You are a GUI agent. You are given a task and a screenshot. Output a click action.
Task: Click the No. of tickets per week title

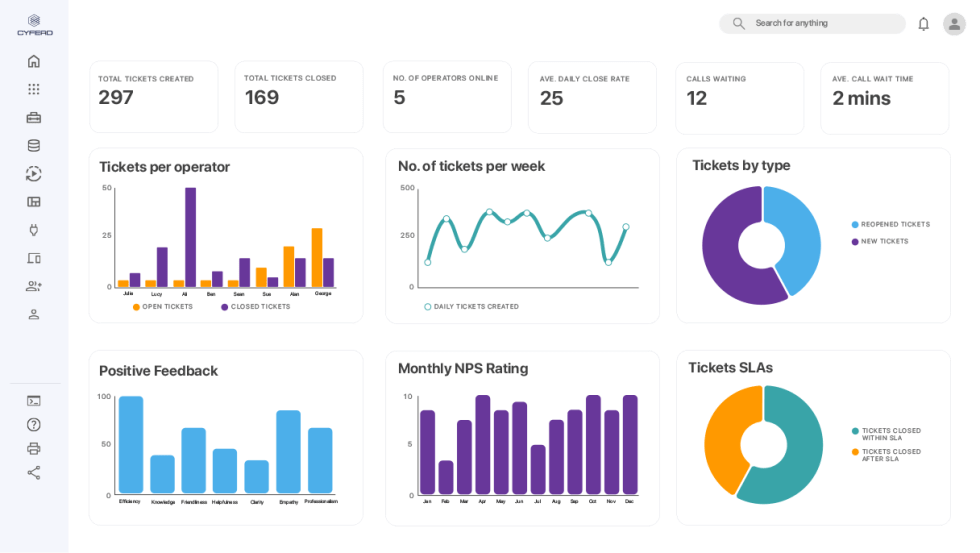pyautogui.click(x=471, y=166)
